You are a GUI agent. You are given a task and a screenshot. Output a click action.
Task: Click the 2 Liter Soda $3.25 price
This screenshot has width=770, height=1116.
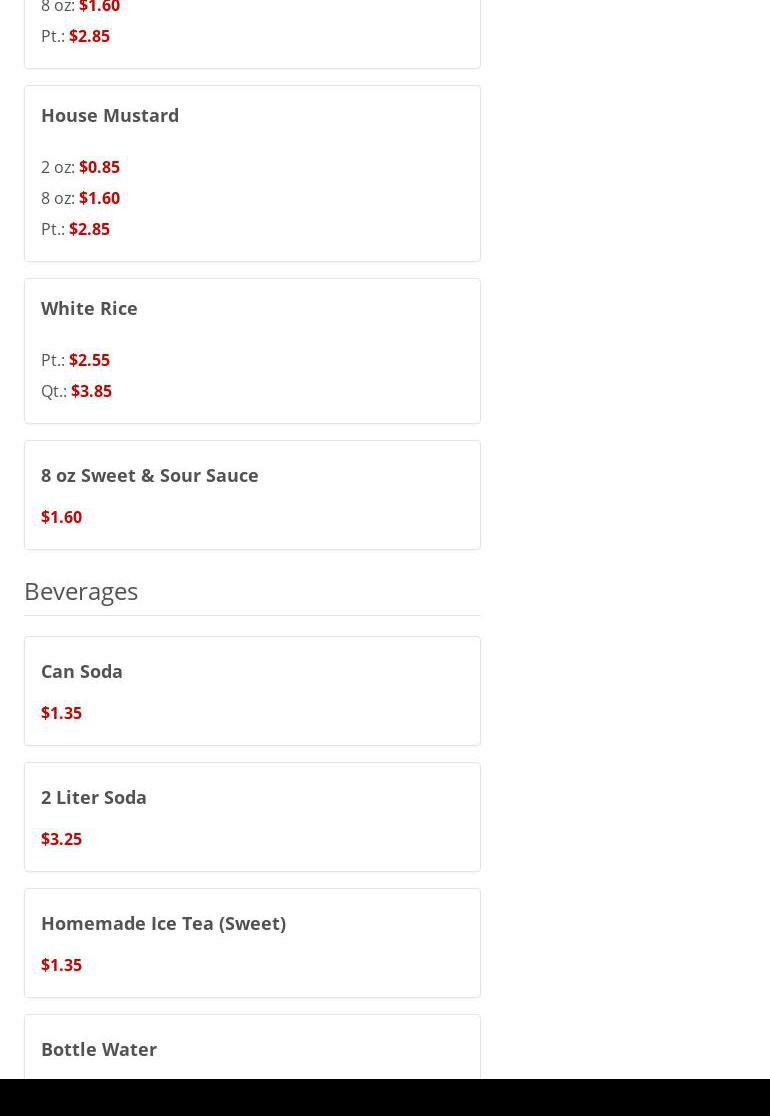(61, 839)
